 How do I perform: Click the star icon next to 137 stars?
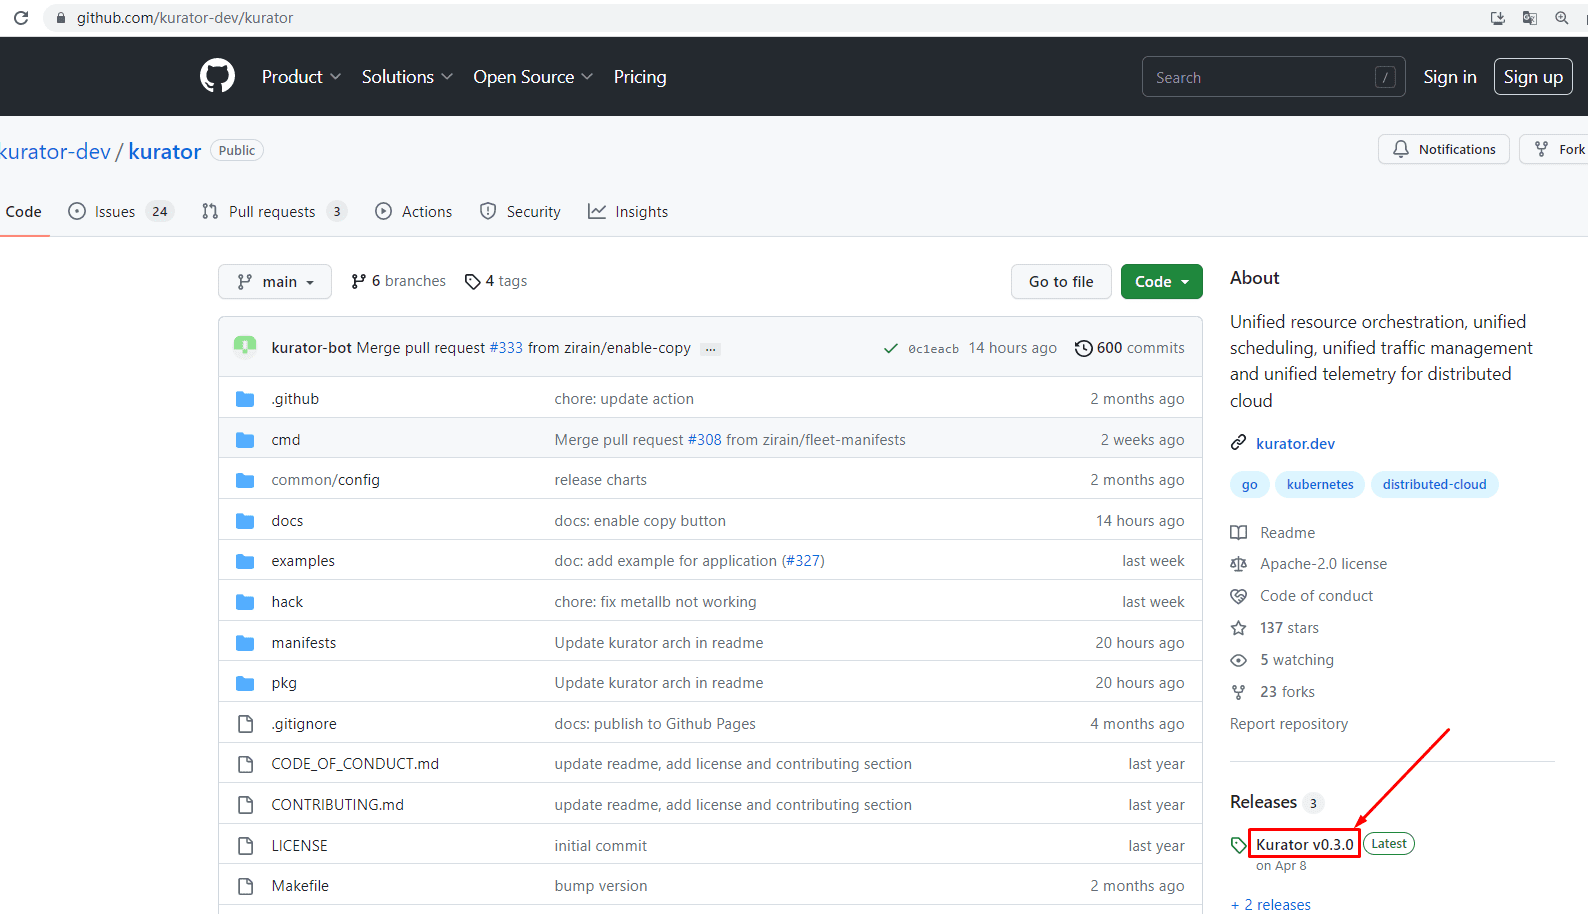[x=1238, y=628]
